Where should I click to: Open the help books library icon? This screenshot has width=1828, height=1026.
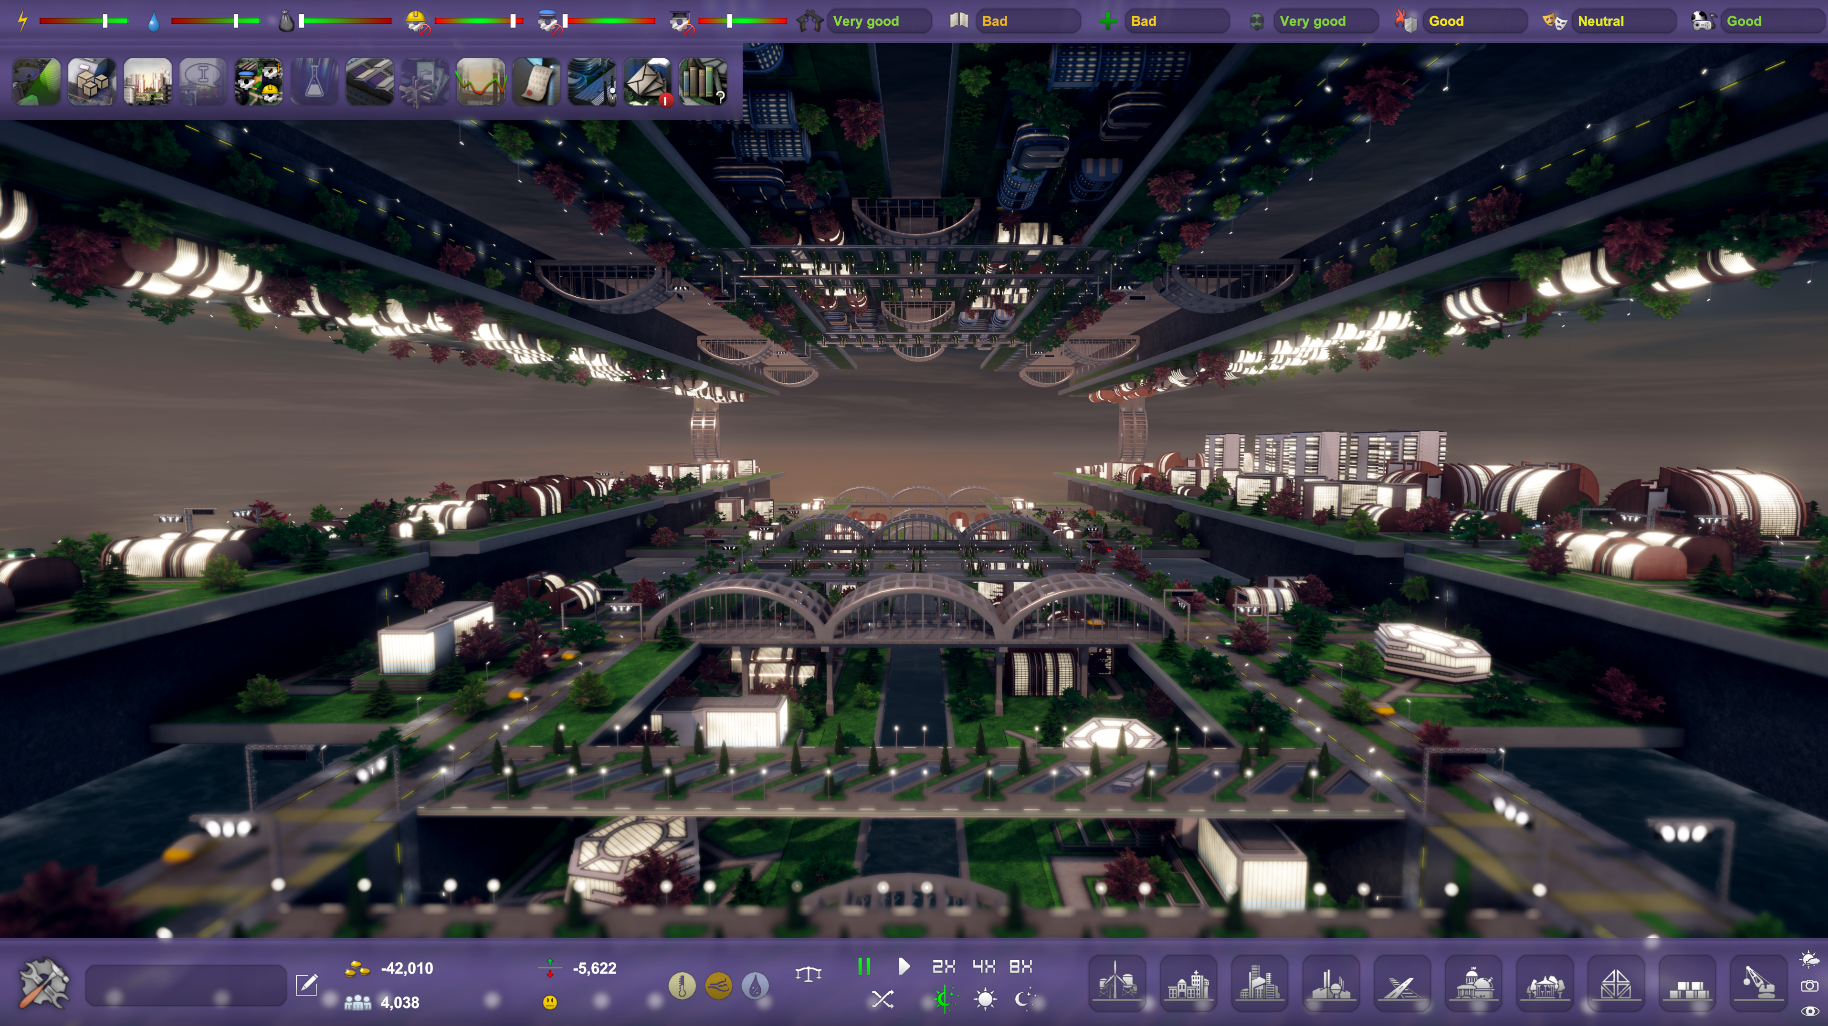pyautogui.click(x=703, y=82)
